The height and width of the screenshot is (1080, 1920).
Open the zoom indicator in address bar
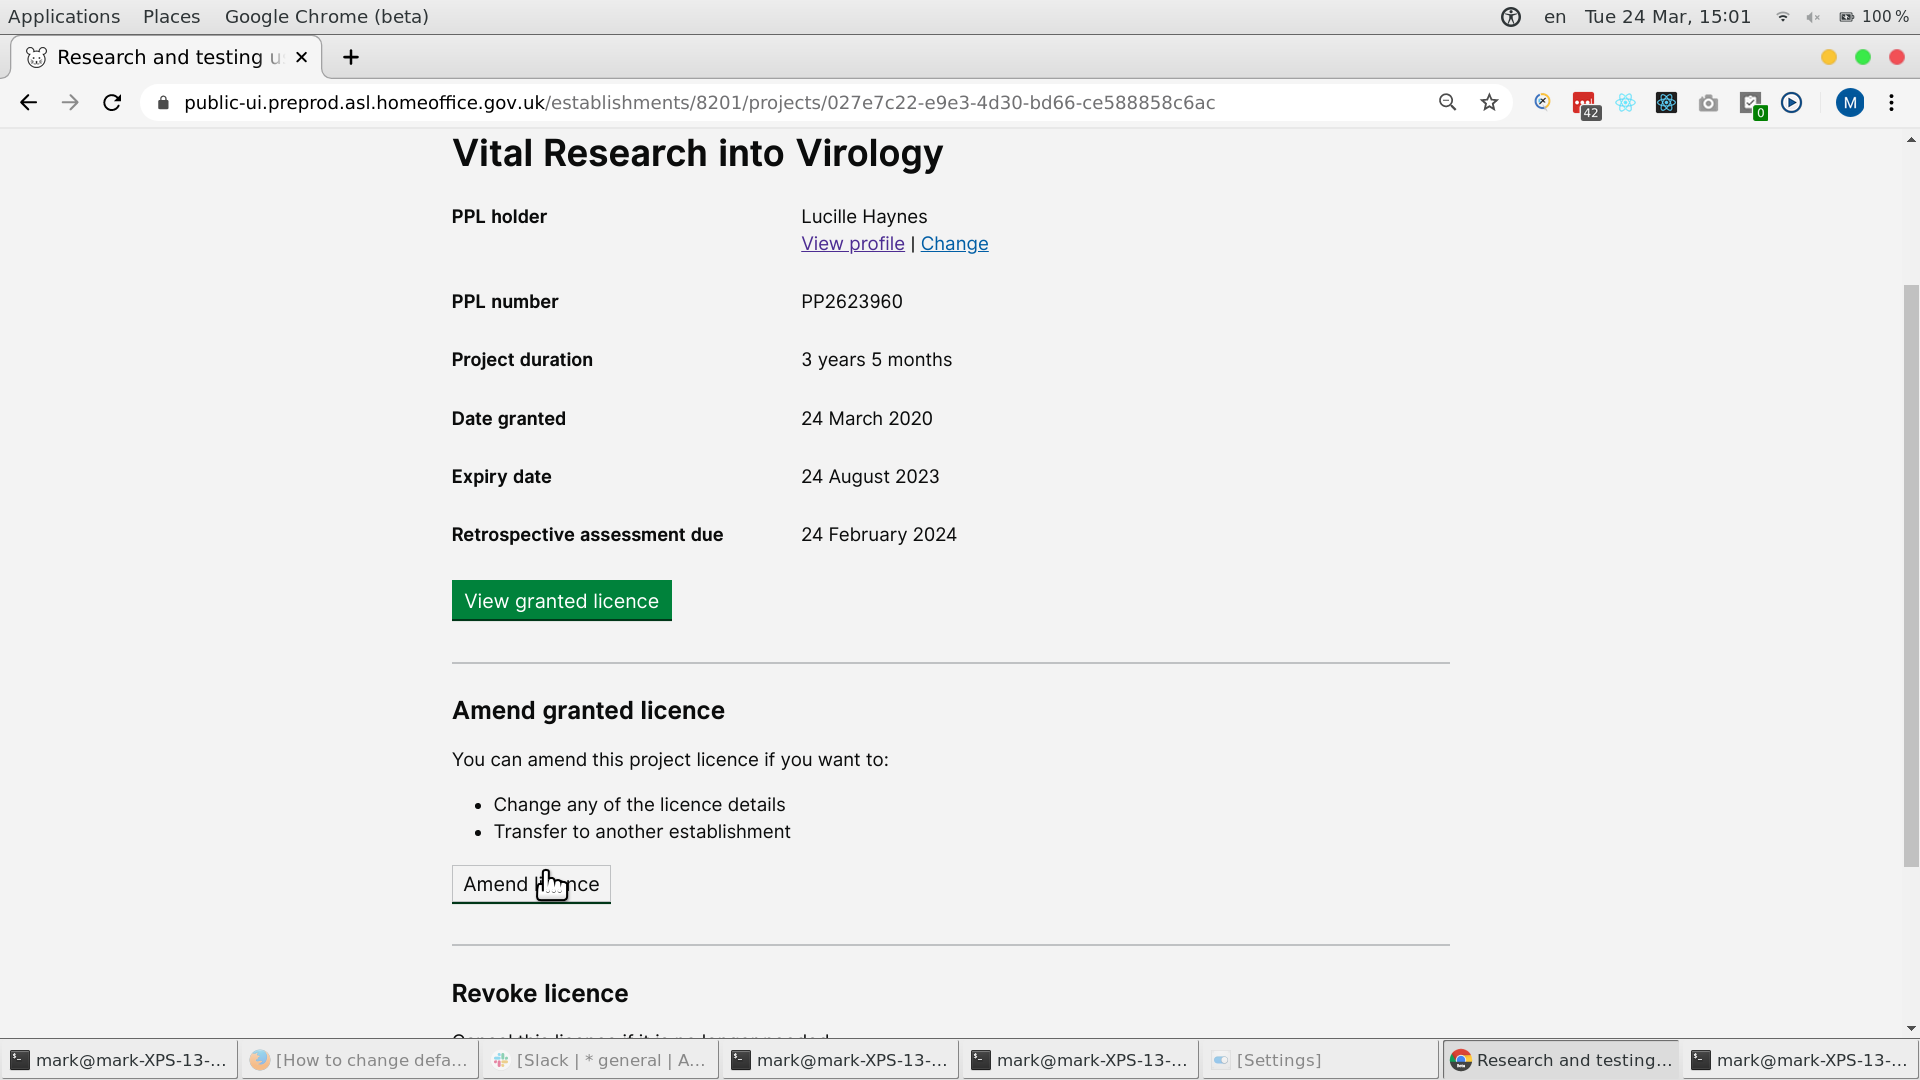pos(1447,103)
